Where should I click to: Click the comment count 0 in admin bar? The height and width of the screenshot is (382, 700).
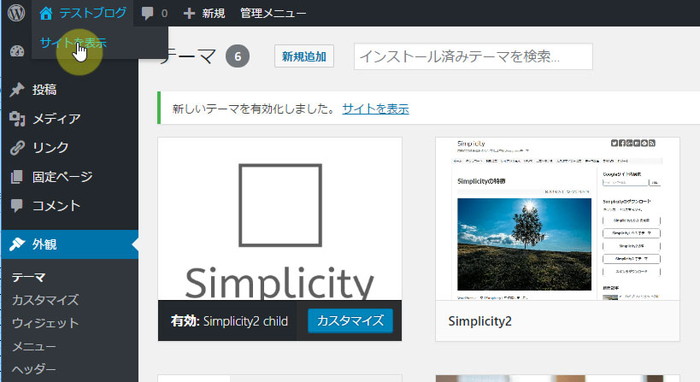(x=164, y=13)
